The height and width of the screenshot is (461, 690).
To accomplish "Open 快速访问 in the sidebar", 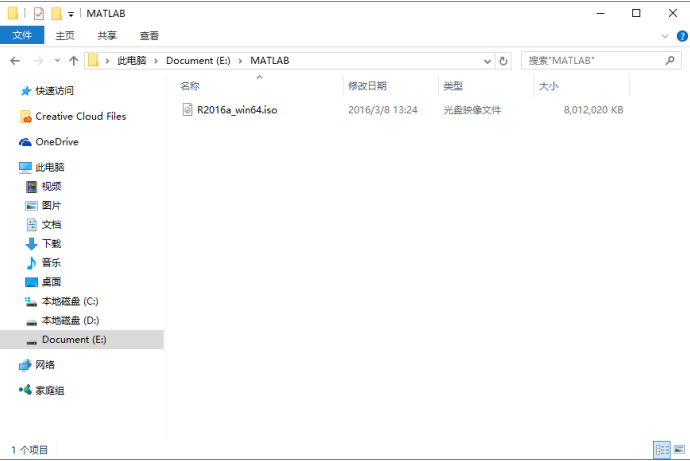I will click(x=54, y=91).
